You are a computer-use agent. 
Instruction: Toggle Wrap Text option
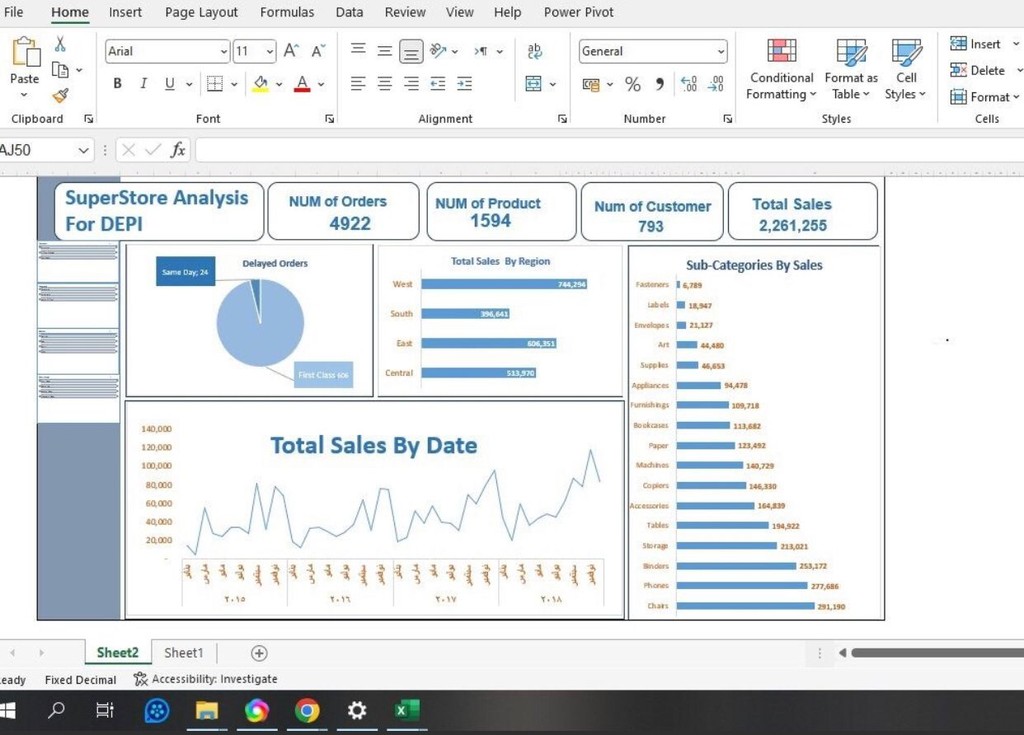[x=534, y=51]
